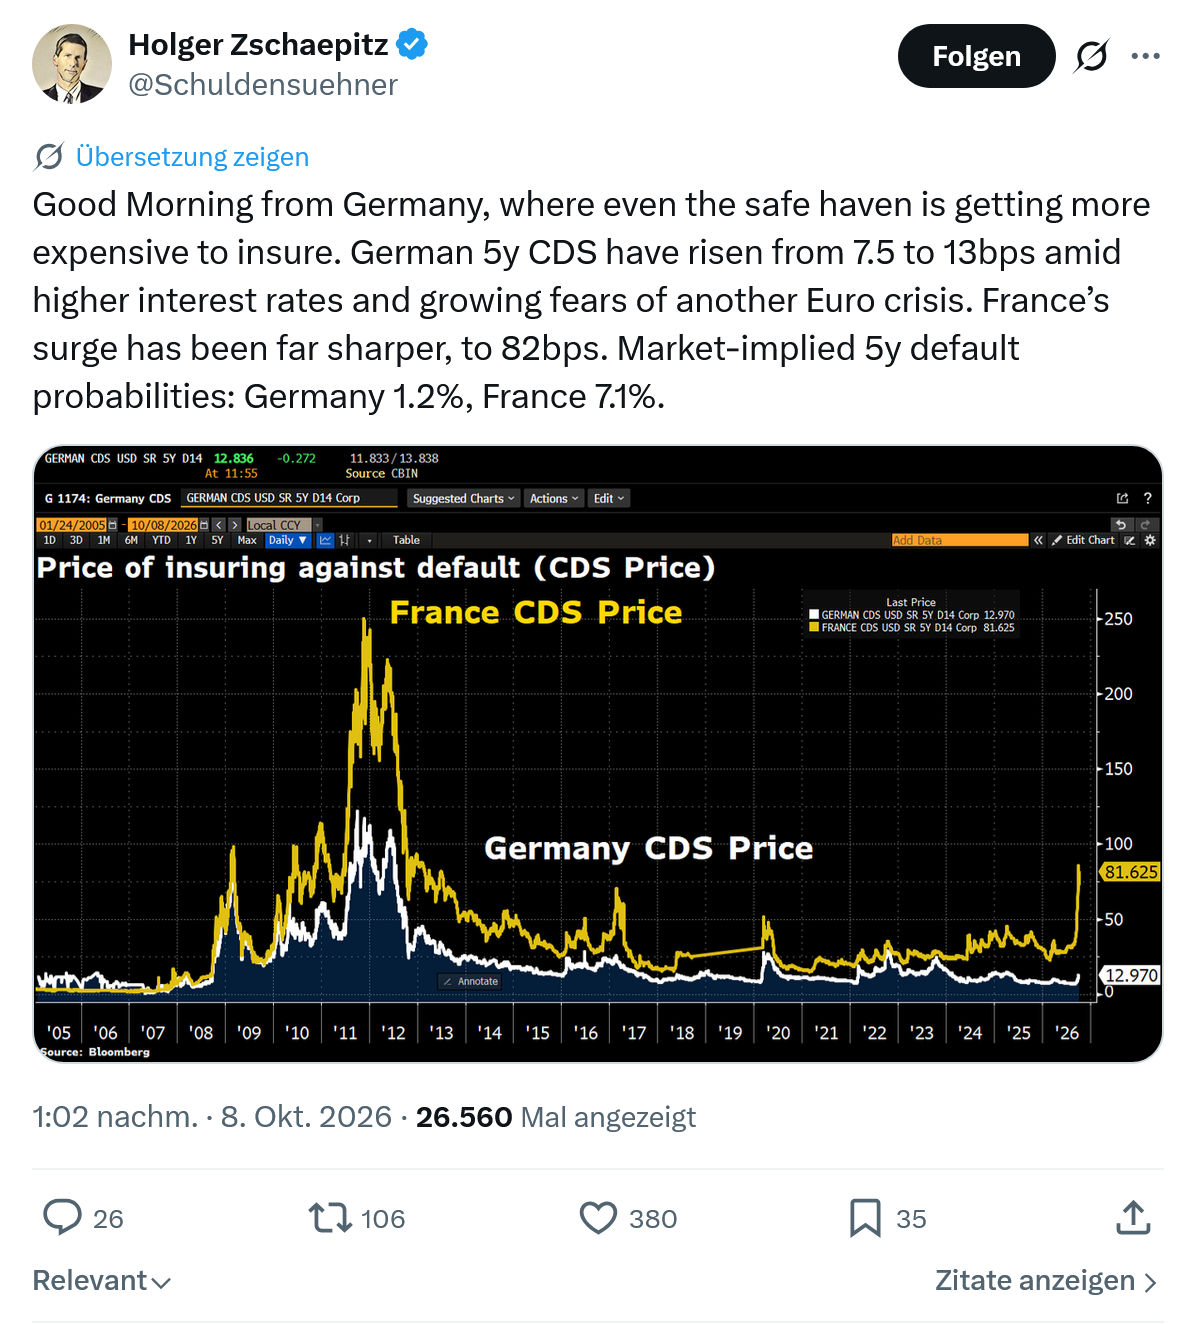
Task: Repost the tweet using retweet icon
Action: pyautogui.click(x=330, y=1217)
